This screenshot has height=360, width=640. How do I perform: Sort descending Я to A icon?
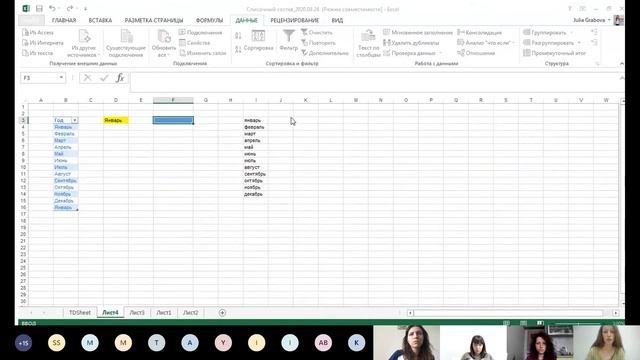(238, 49)
